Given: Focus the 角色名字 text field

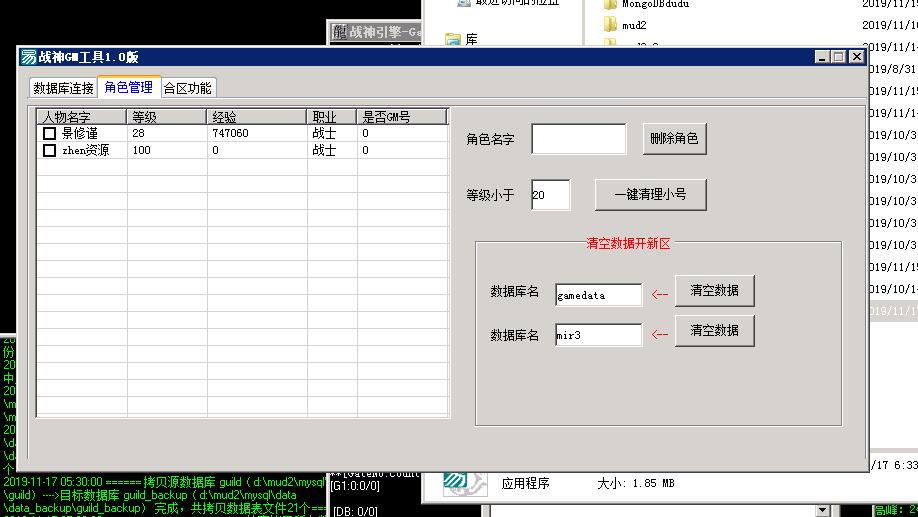Looking at the screenshot, I should [578, 139].
